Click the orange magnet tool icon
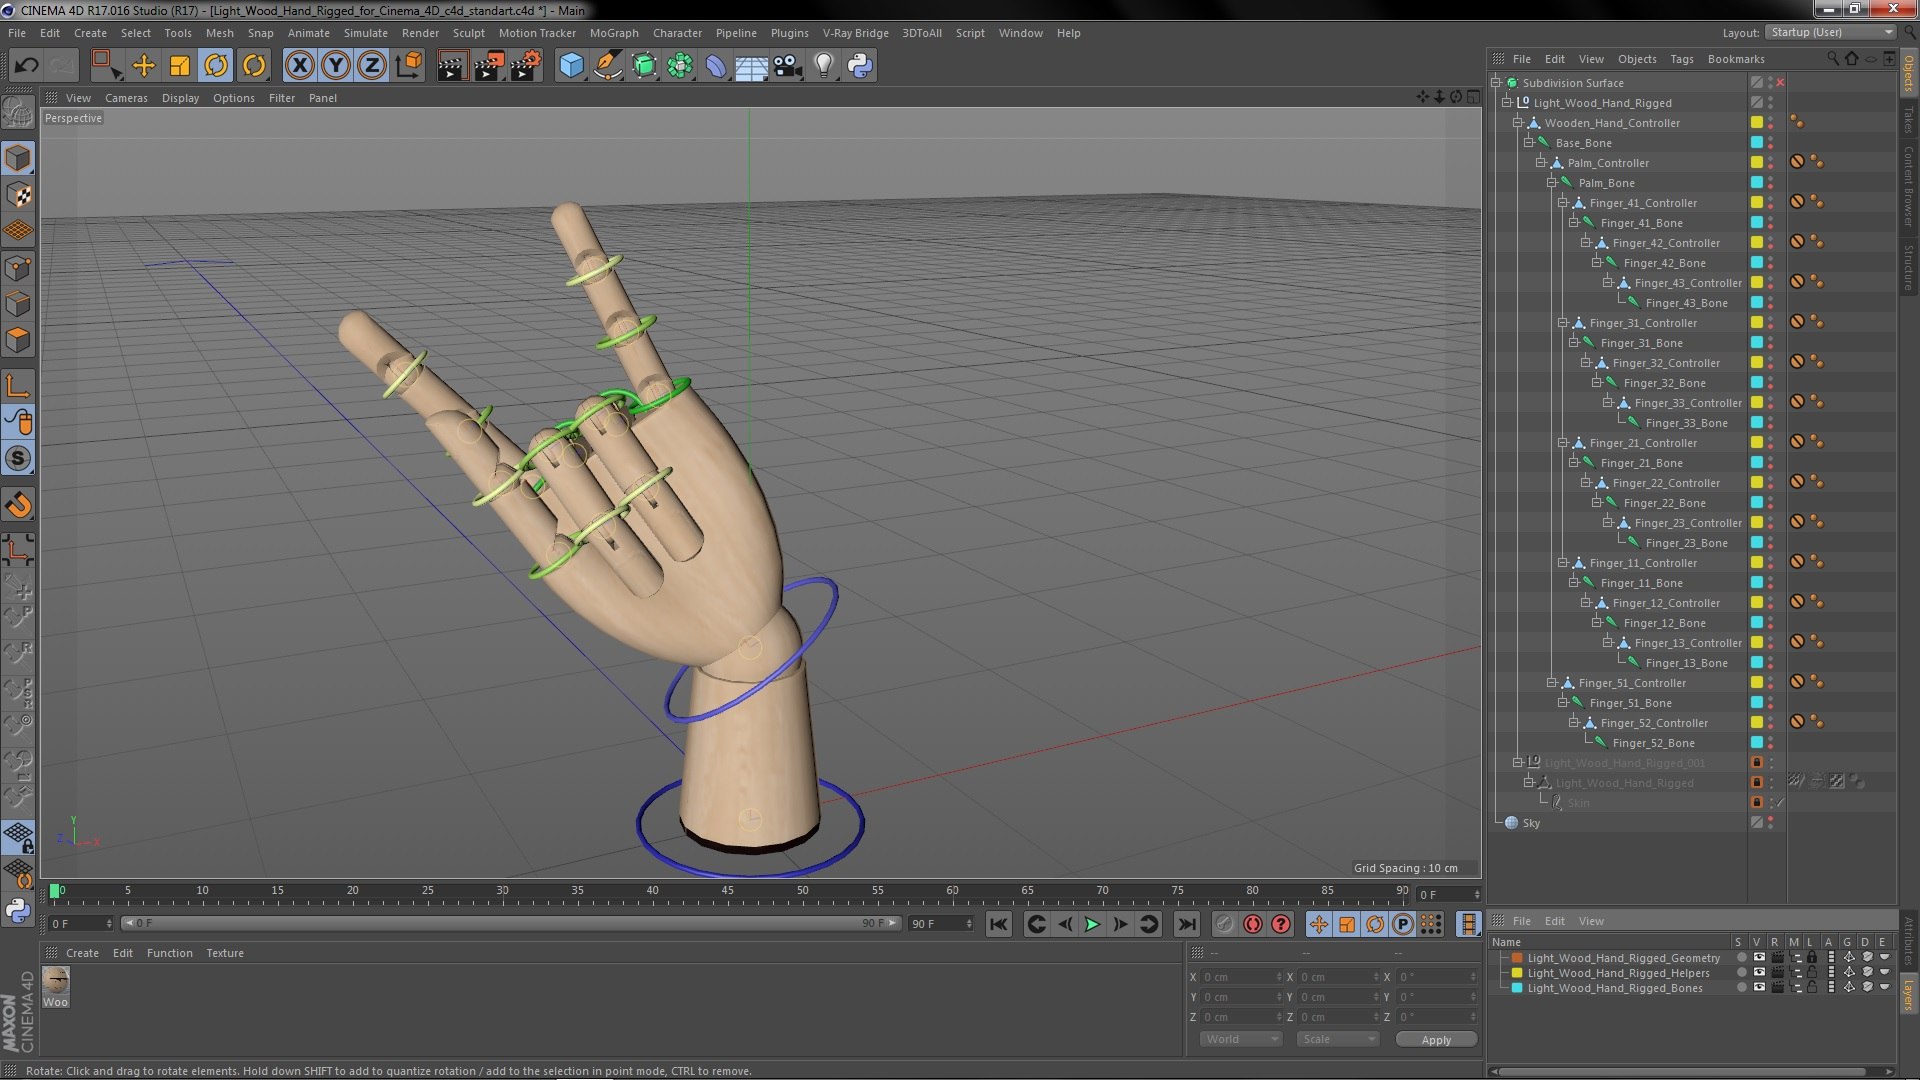Screen dimensions: 1920x1080 [18, 505]
